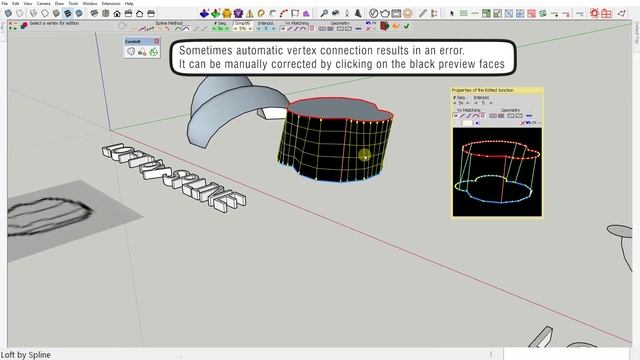Click the green check to validate loft
The width and height of the screenshot is (640, 360).
point(407,26)
